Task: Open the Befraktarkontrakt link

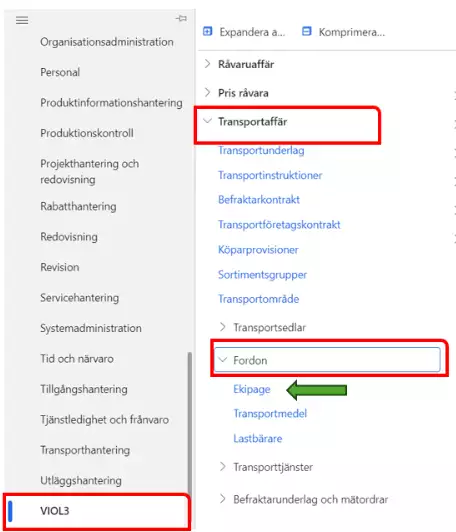Action: point(259,200)
